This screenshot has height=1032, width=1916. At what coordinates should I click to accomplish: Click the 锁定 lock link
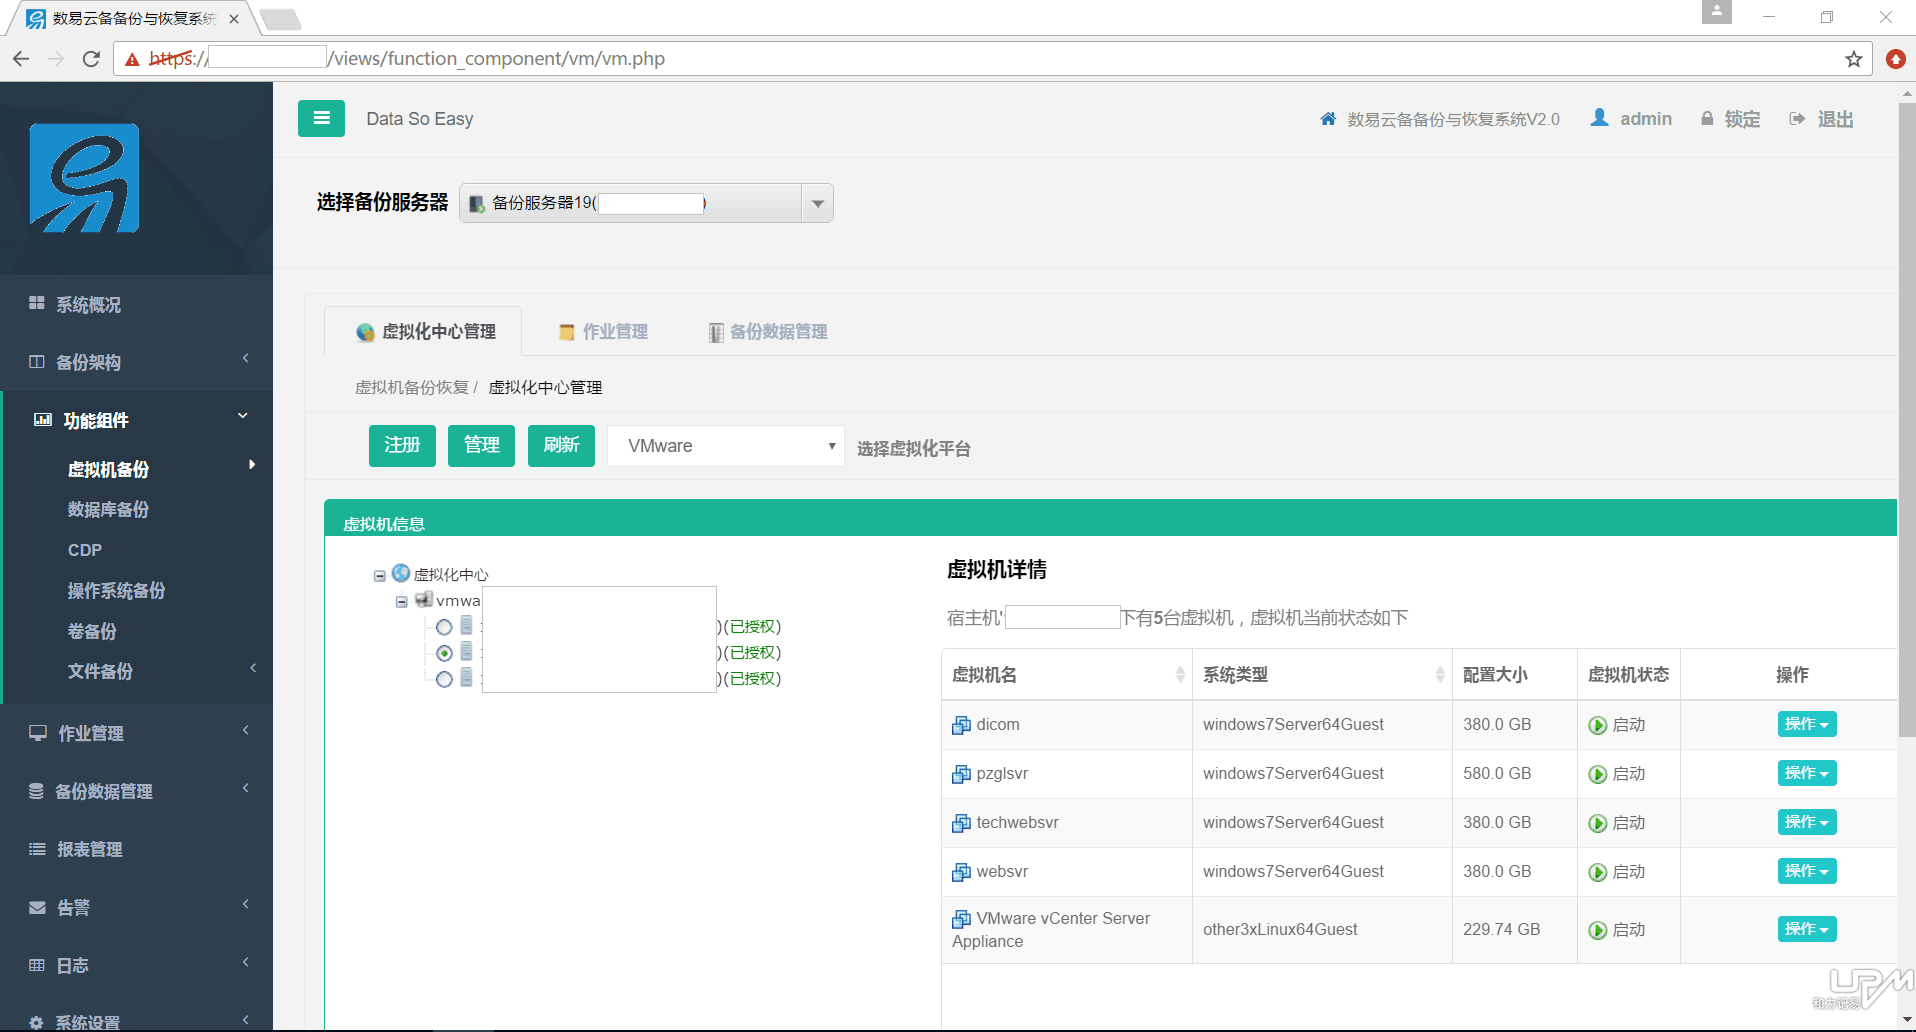click(x=1742, y=119)
